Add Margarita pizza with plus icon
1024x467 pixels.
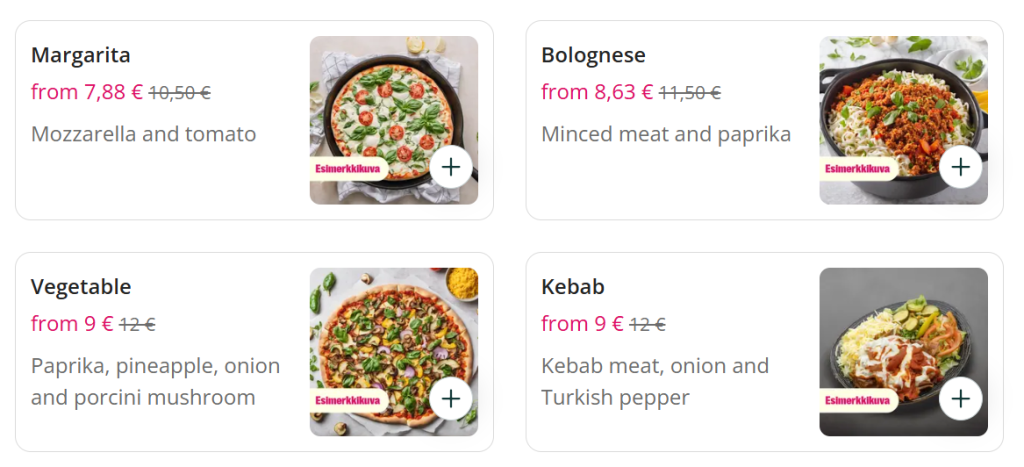[451, 166]
